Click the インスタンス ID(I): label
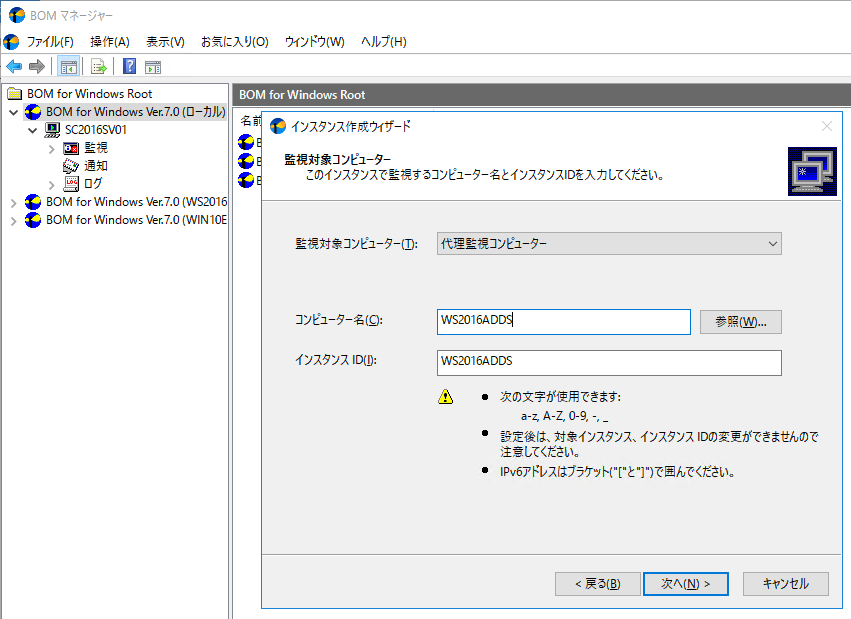The height and width of the screenshot is (619, 851). 336,360
